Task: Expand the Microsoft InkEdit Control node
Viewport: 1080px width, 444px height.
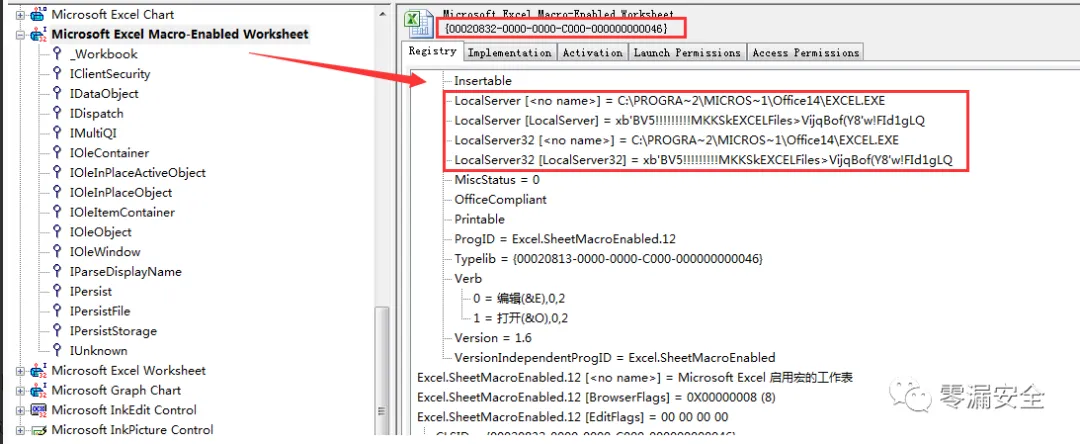Action: 19,411
